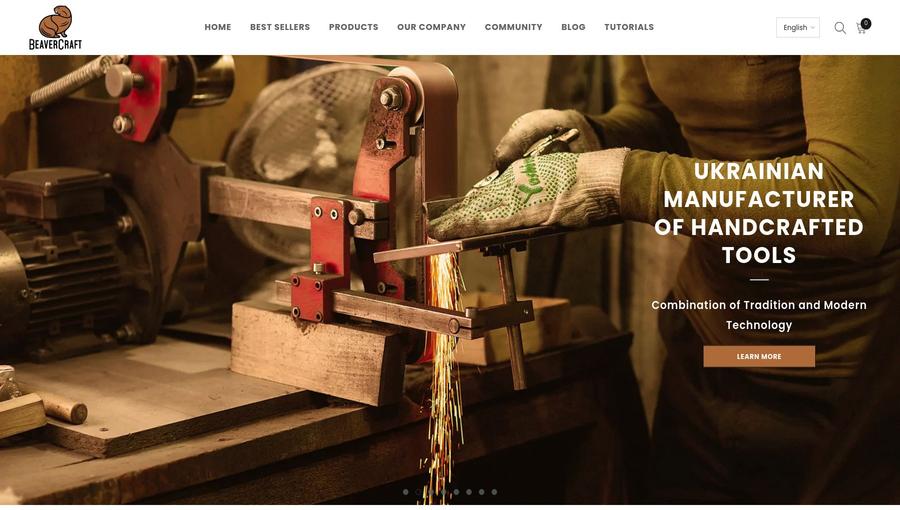Go to the HOME menu item
900x510 pixels.
(x=218, y=27)
